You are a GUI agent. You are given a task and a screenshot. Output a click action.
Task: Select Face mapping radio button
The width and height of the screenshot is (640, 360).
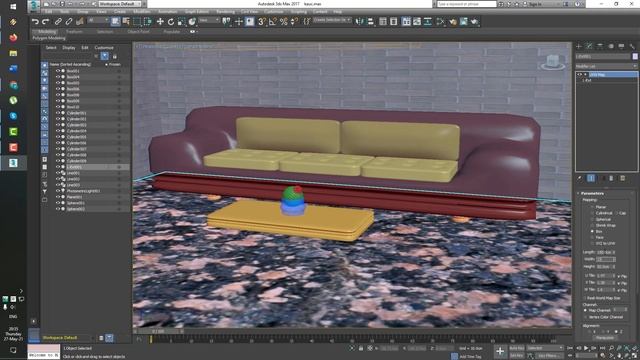[593, 237]
